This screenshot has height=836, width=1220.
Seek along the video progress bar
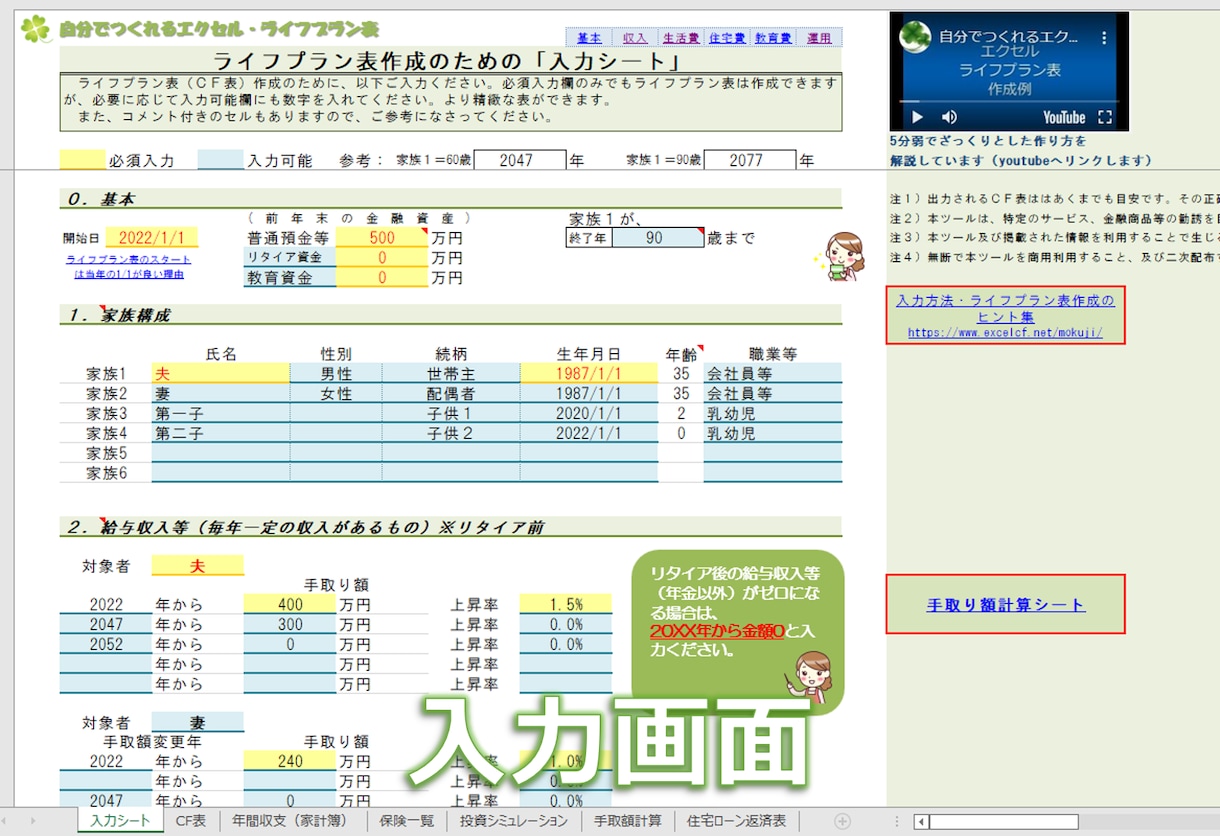coord(1008,101)
